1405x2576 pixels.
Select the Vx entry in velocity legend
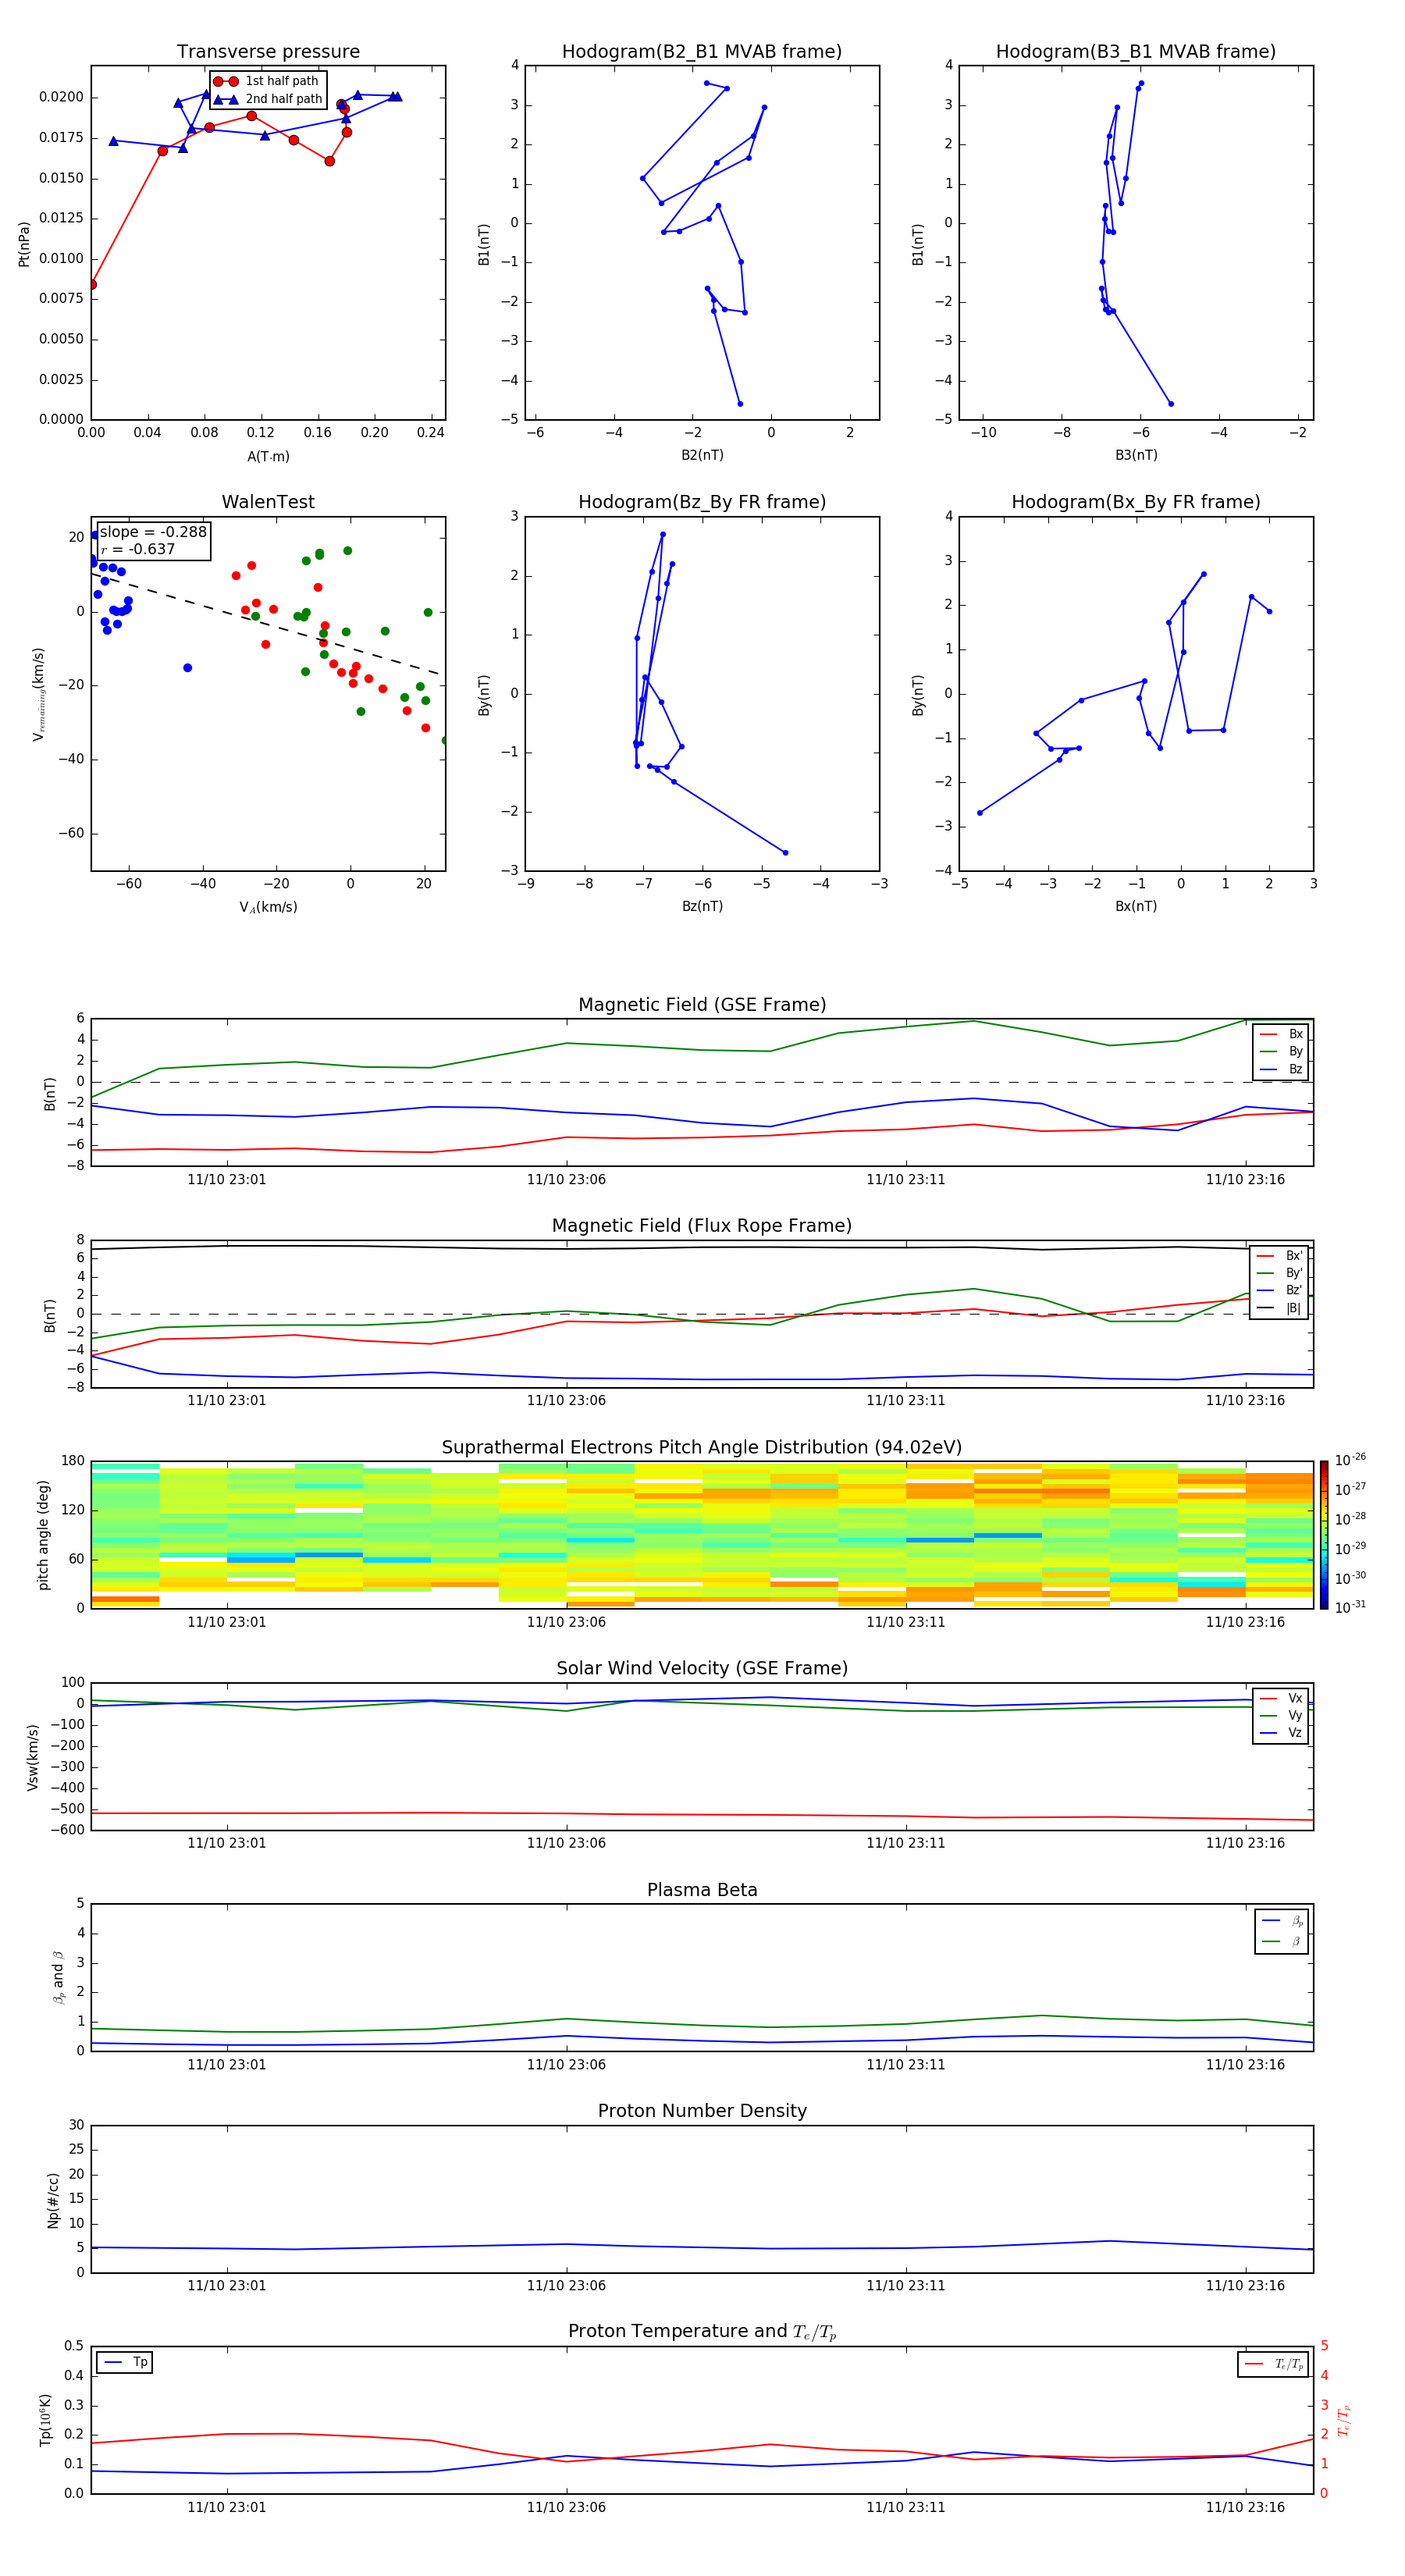click(1281, 1699)
